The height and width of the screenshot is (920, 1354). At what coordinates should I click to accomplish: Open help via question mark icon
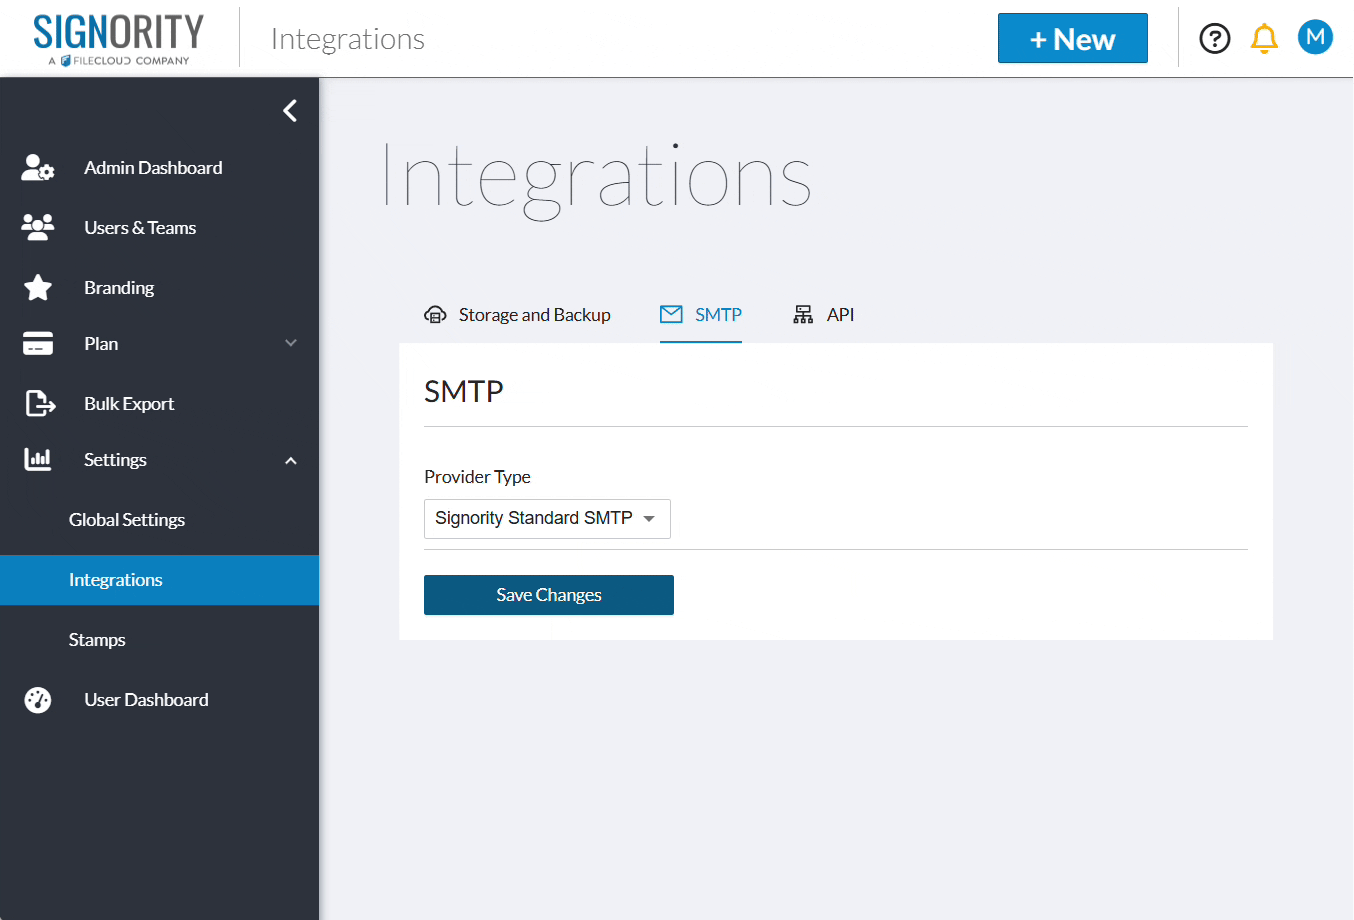tap(1215, 39)
